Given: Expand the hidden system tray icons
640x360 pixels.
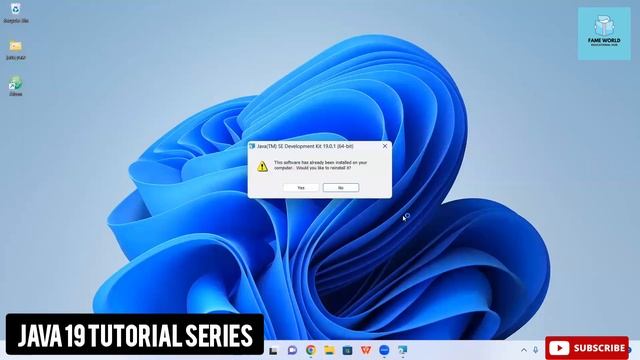Looking at the screenshot, I should tap(524, 350).
